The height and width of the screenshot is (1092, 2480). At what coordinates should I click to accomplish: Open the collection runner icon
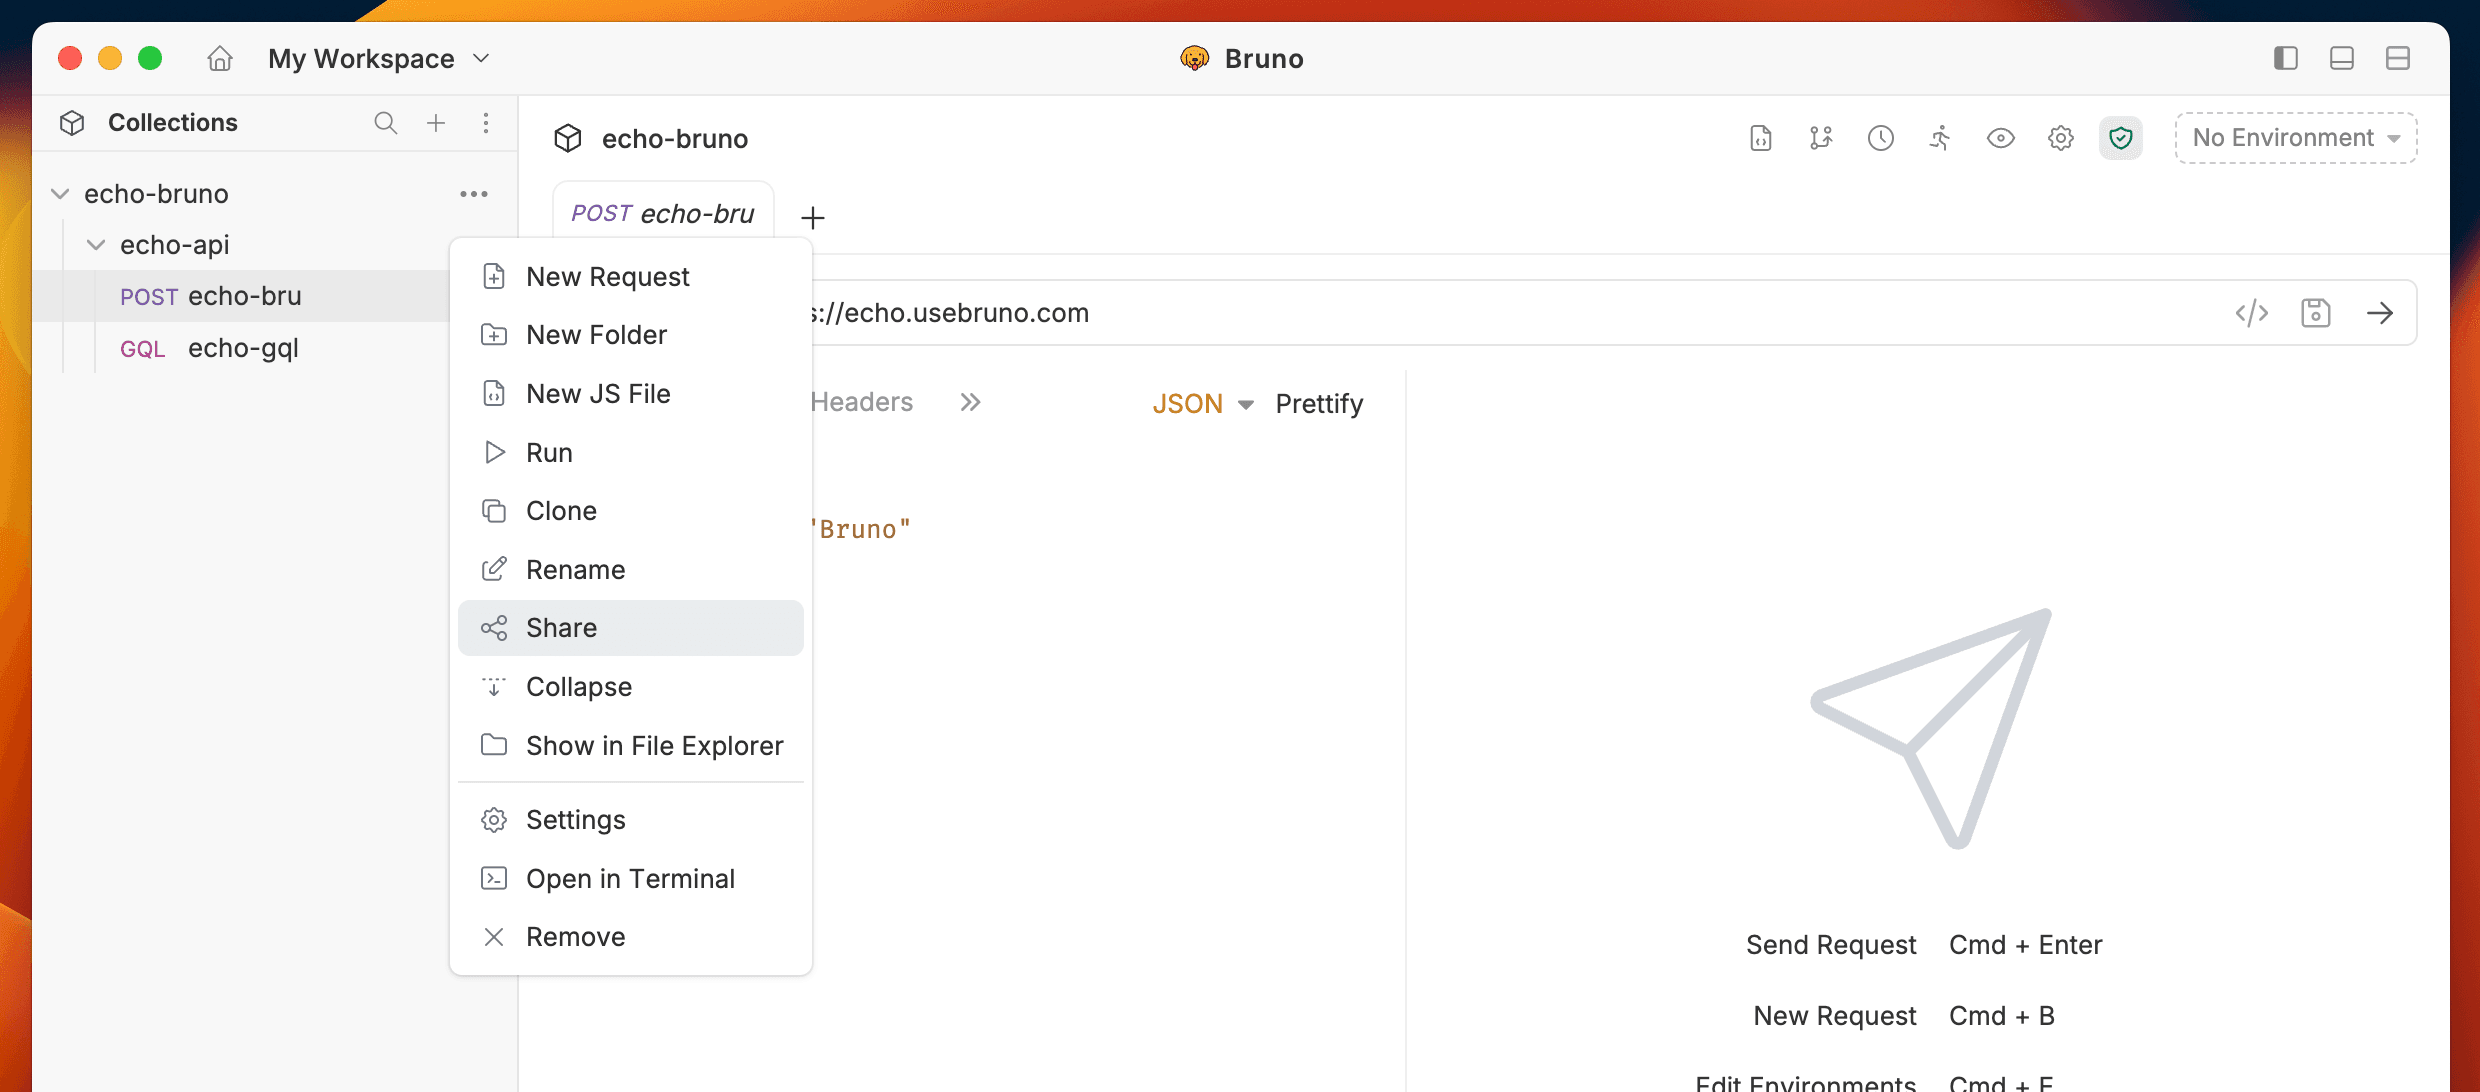click(1940, 138)
